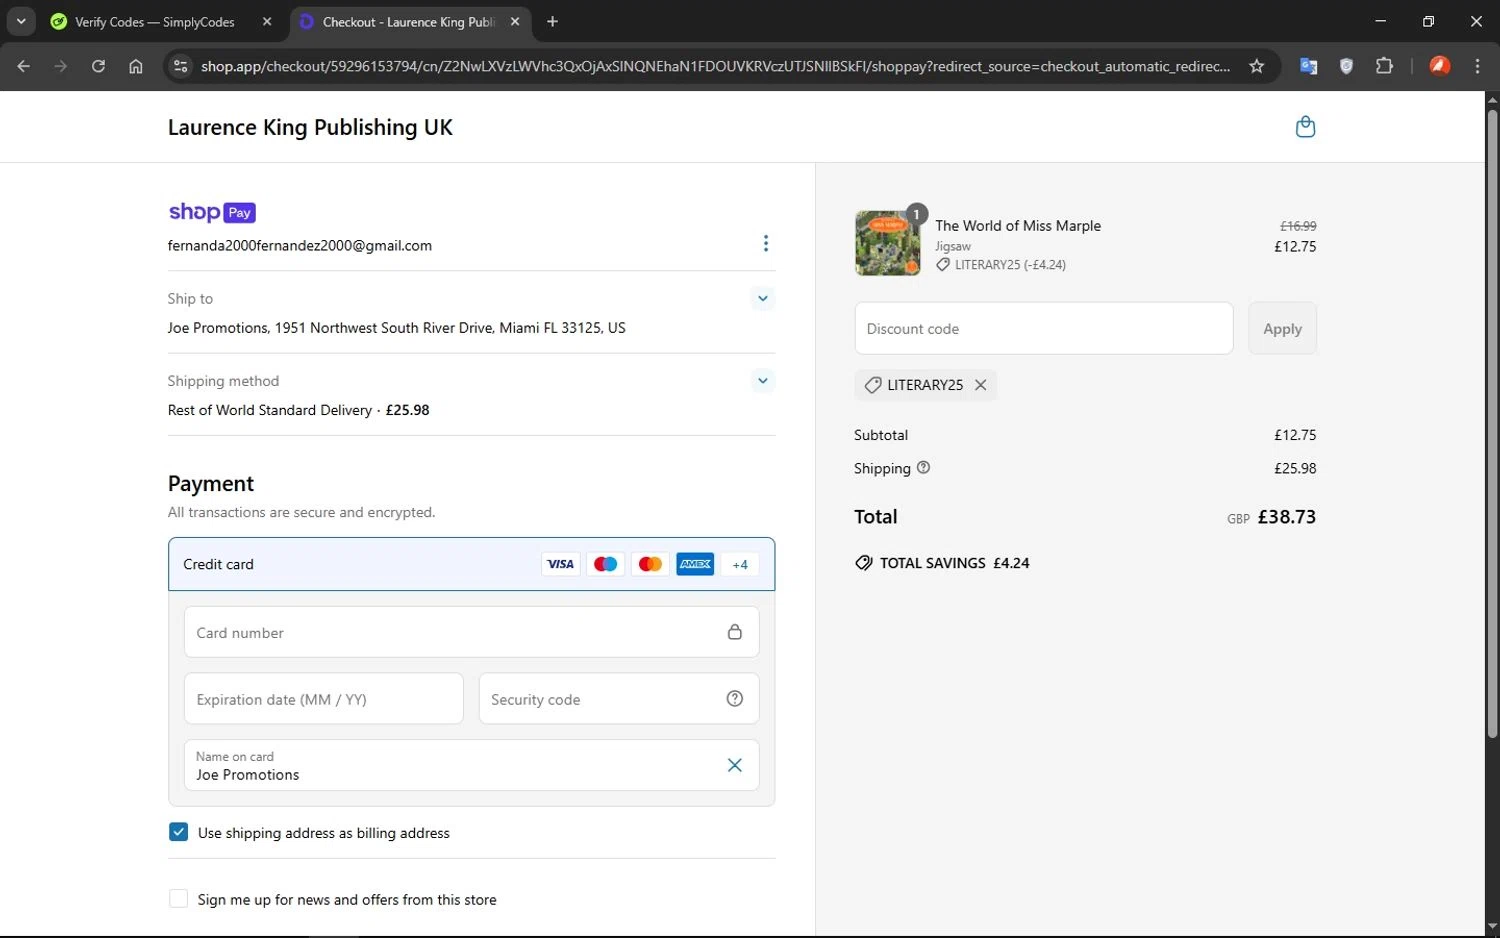1500x938 pixels.
Task: Focus the Expiration date field
Action: pos(324,699)
